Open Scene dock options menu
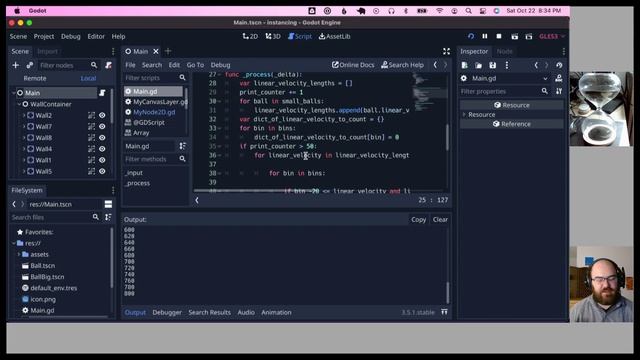The image size is (640, 360). (x=113, y=51)
